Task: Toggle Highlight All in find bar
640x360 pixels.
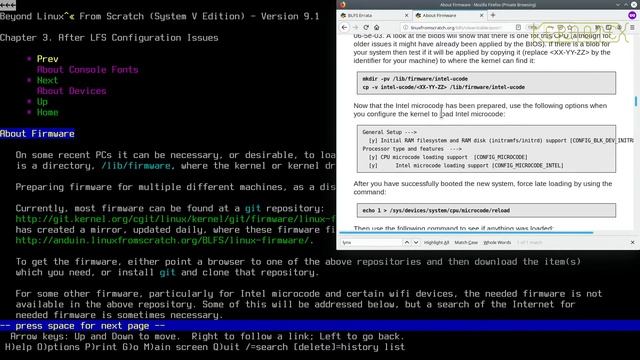Action: pos(436,242)
